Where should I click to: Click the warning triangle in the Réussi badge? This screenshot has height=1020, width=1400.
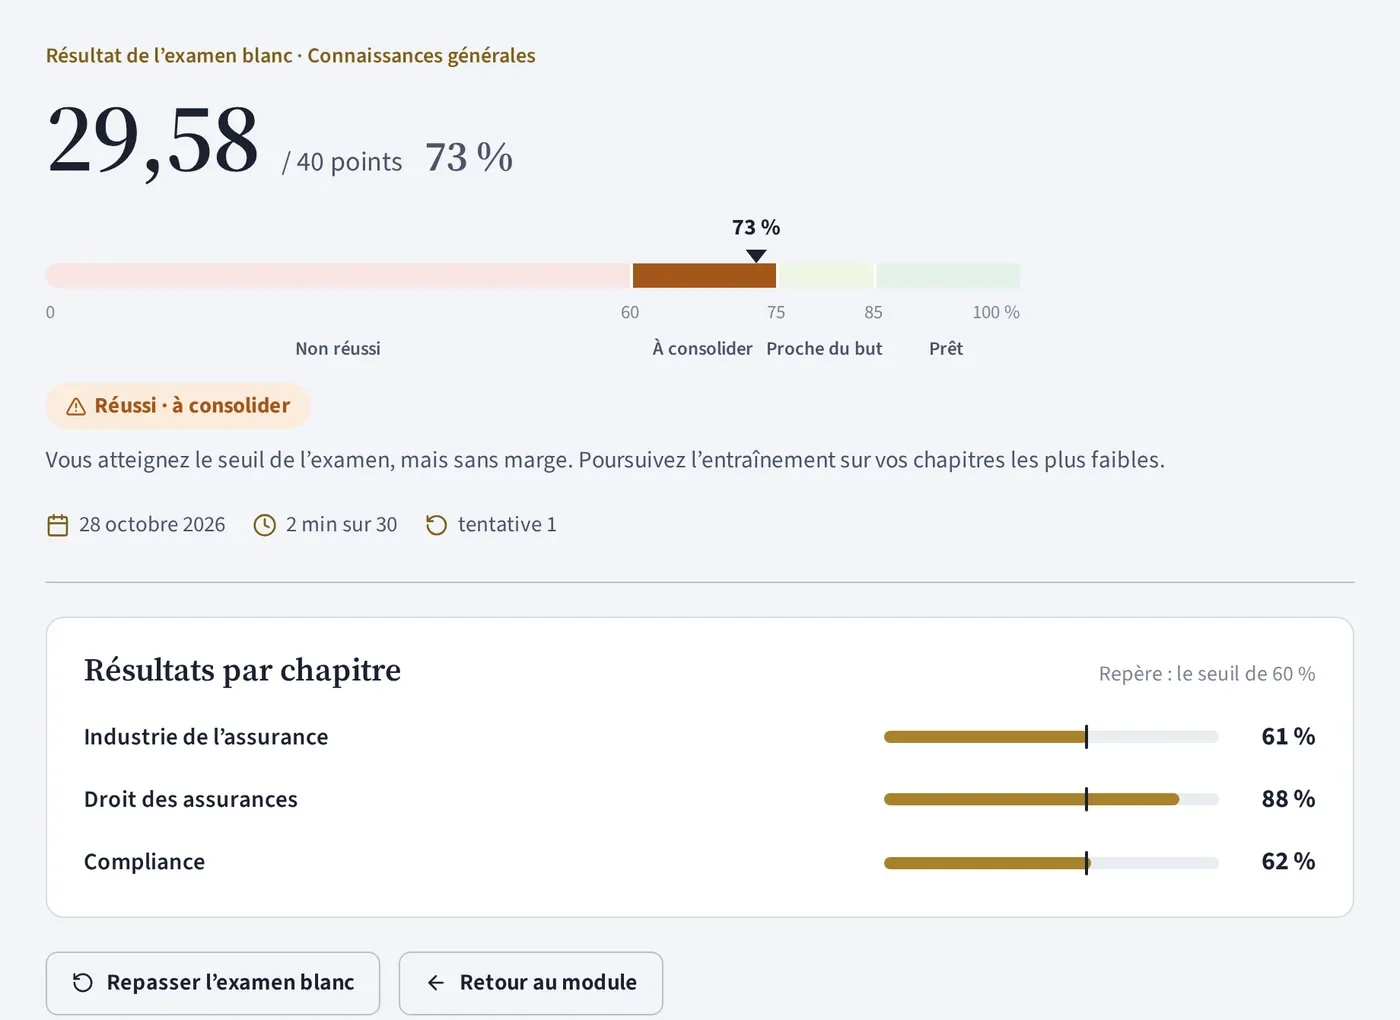[x=76, y=407]
